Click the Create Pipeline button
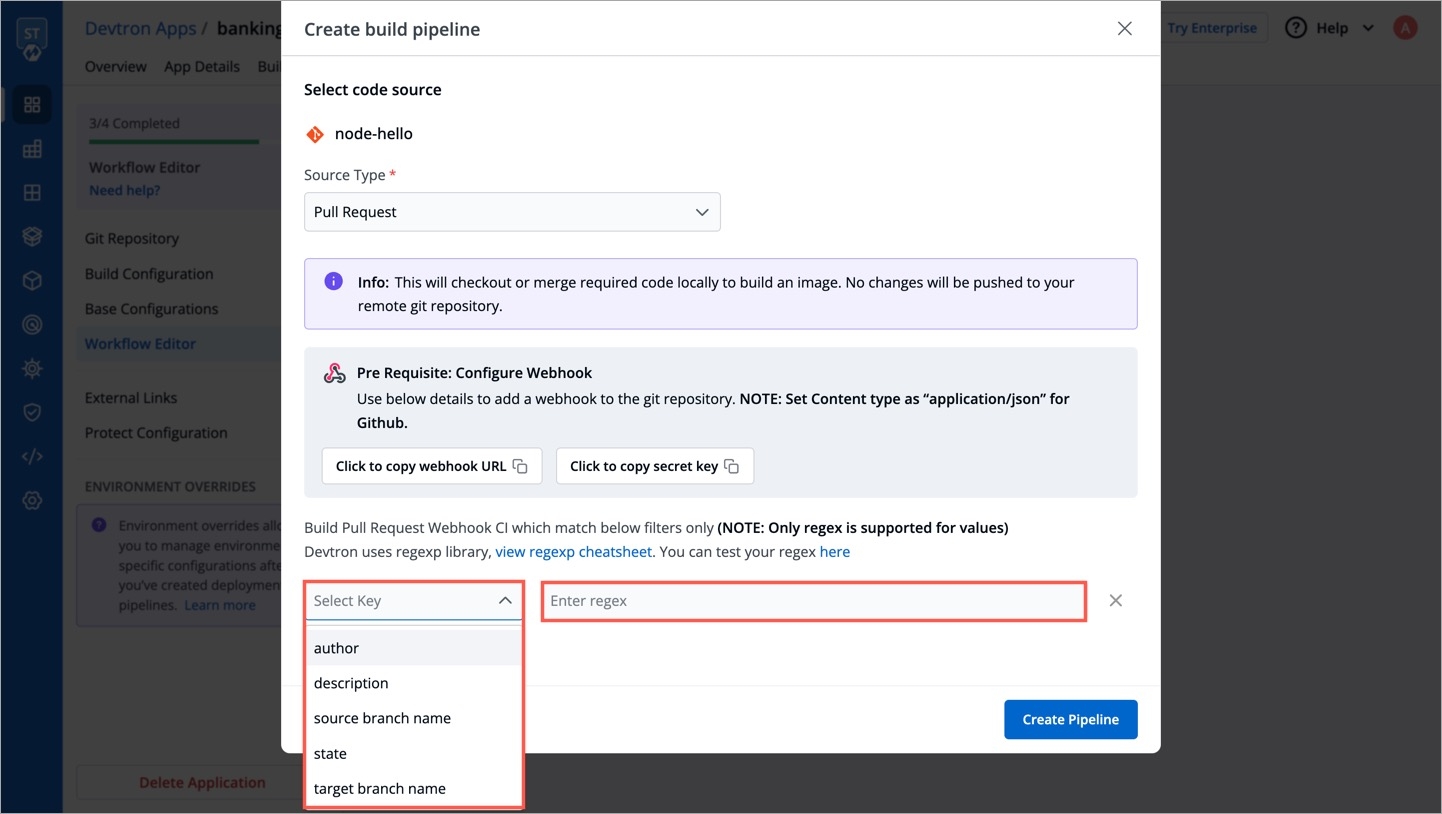 (1070, 719)
